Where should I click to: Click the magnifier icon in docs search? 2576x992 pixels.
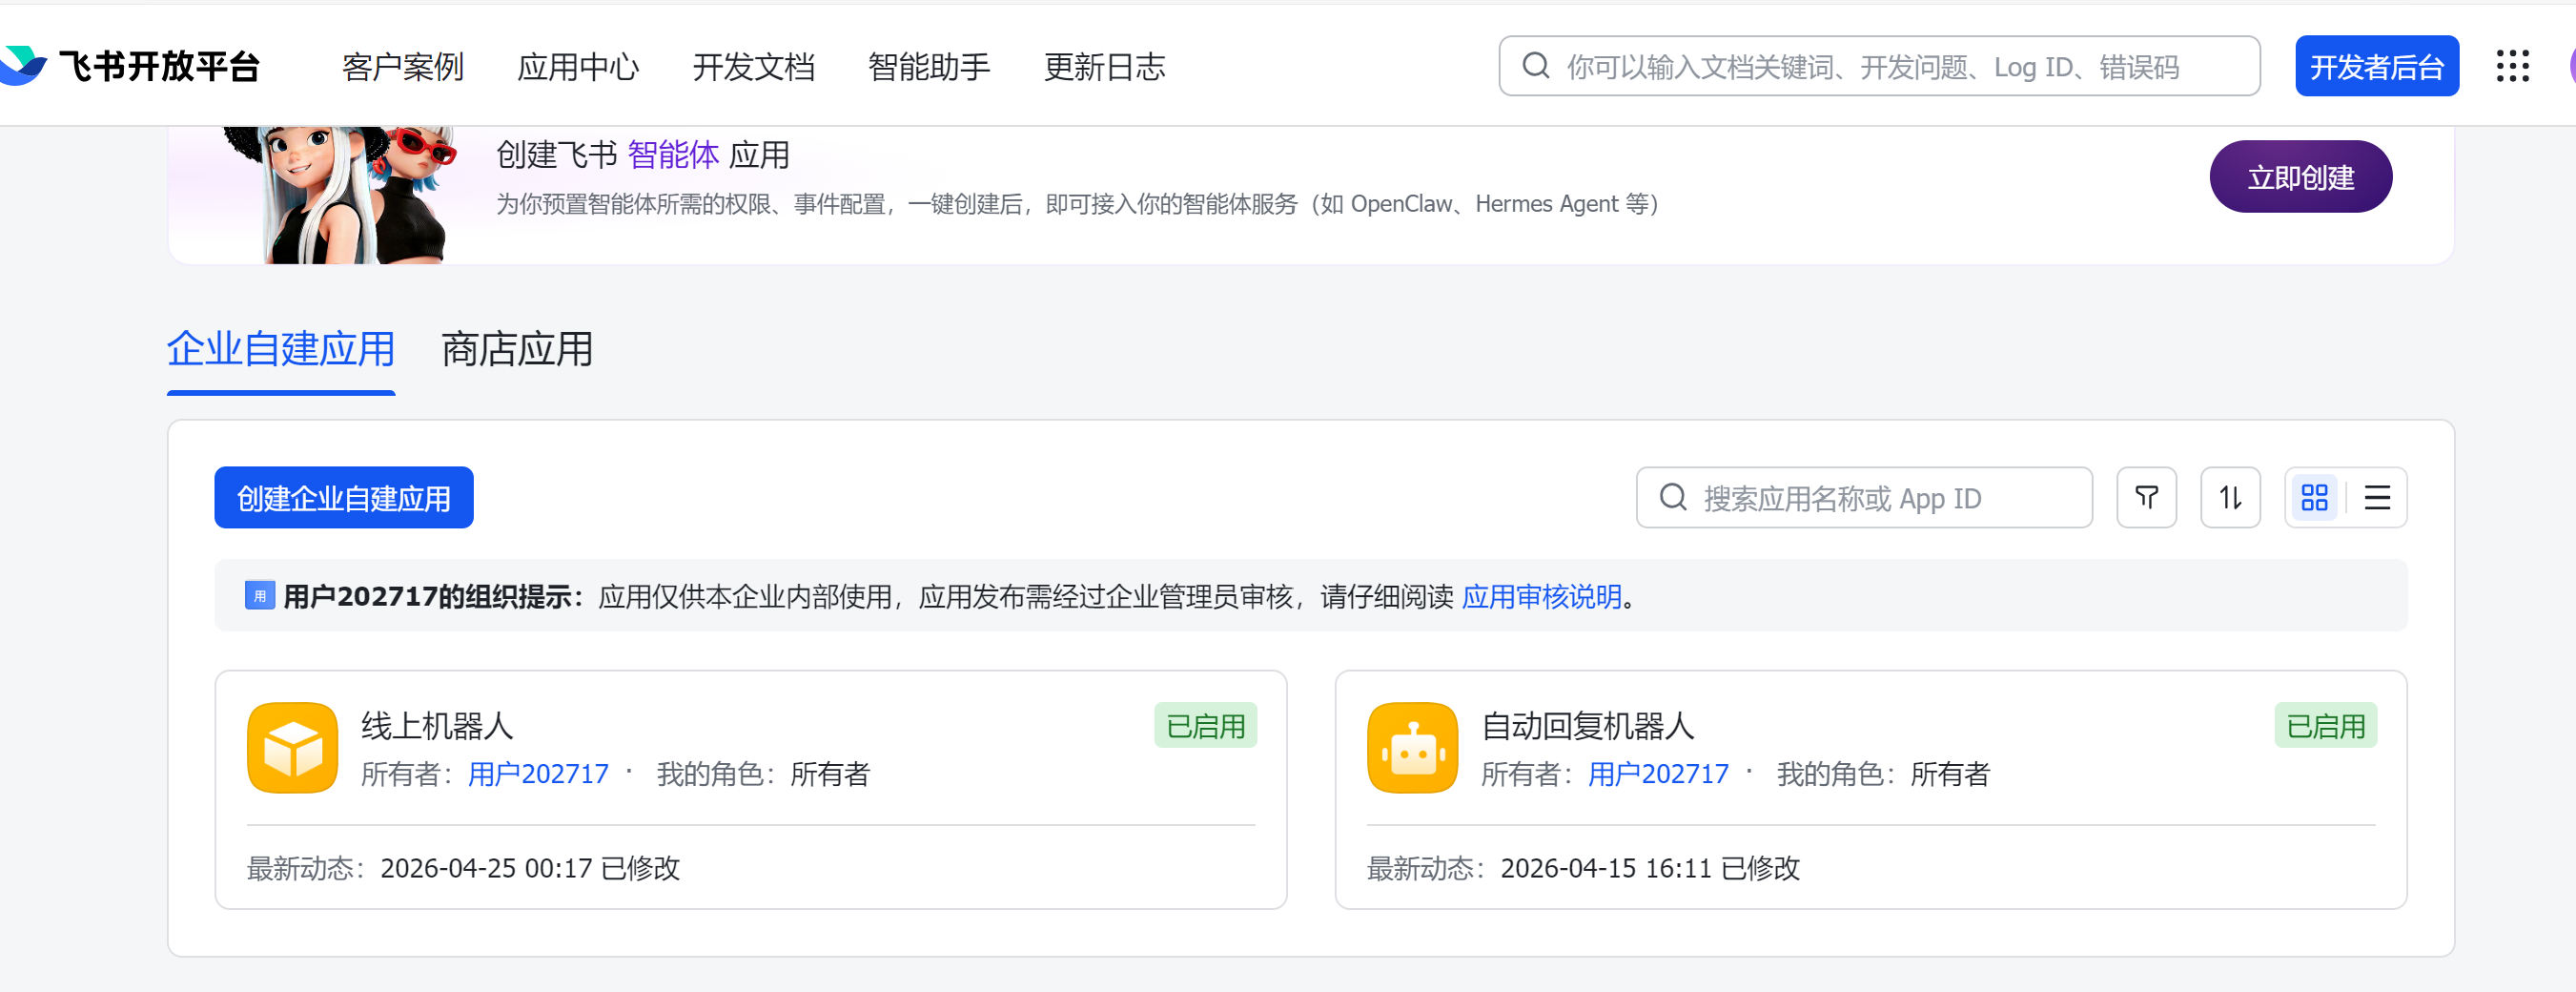1535,66
